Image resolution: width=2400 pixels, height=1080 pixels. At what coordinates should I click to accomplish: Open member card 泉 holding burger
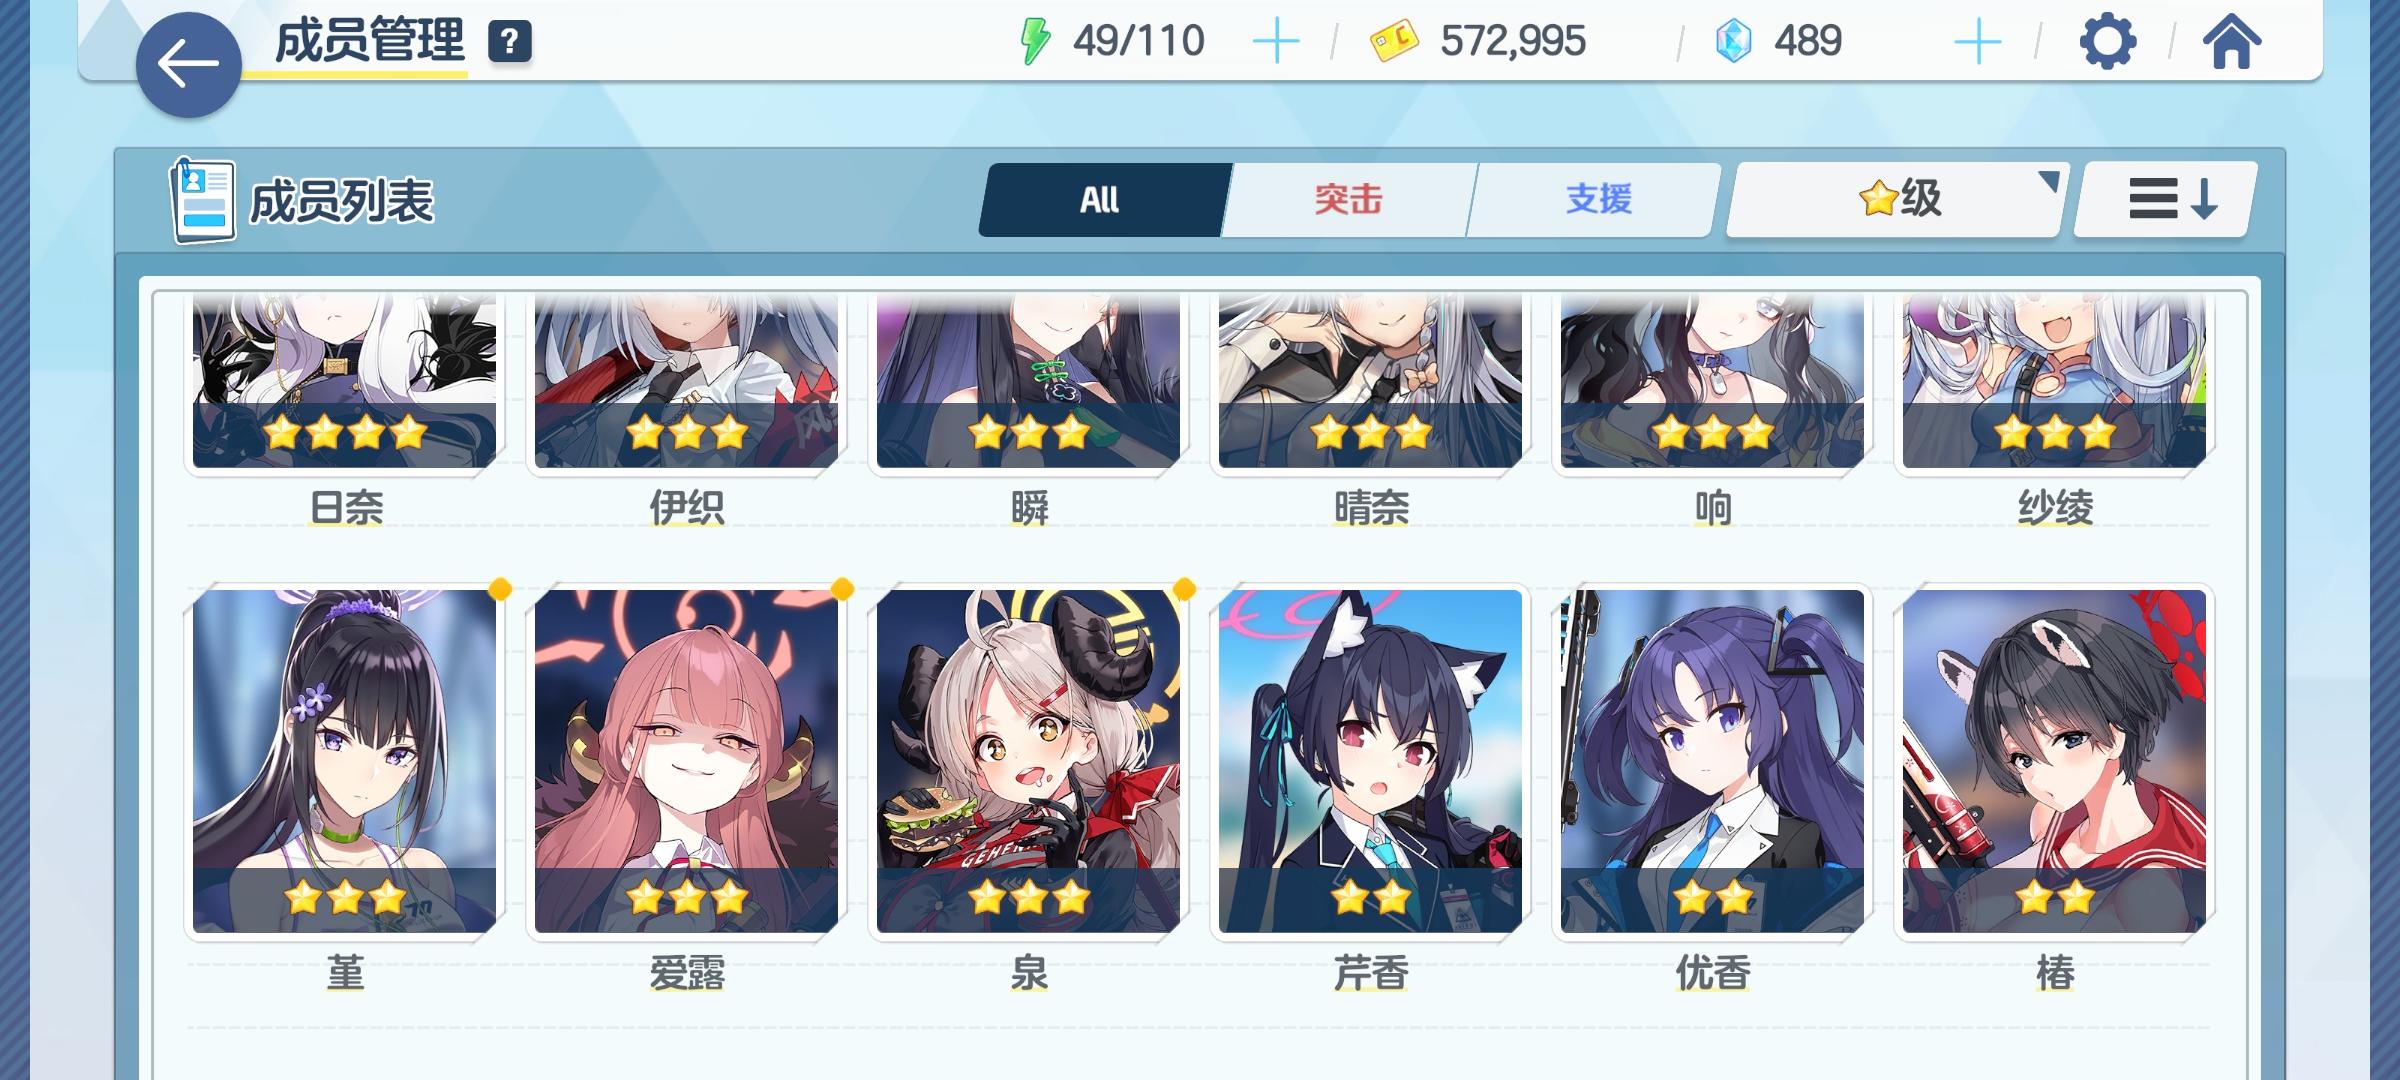click(1028, 761)
